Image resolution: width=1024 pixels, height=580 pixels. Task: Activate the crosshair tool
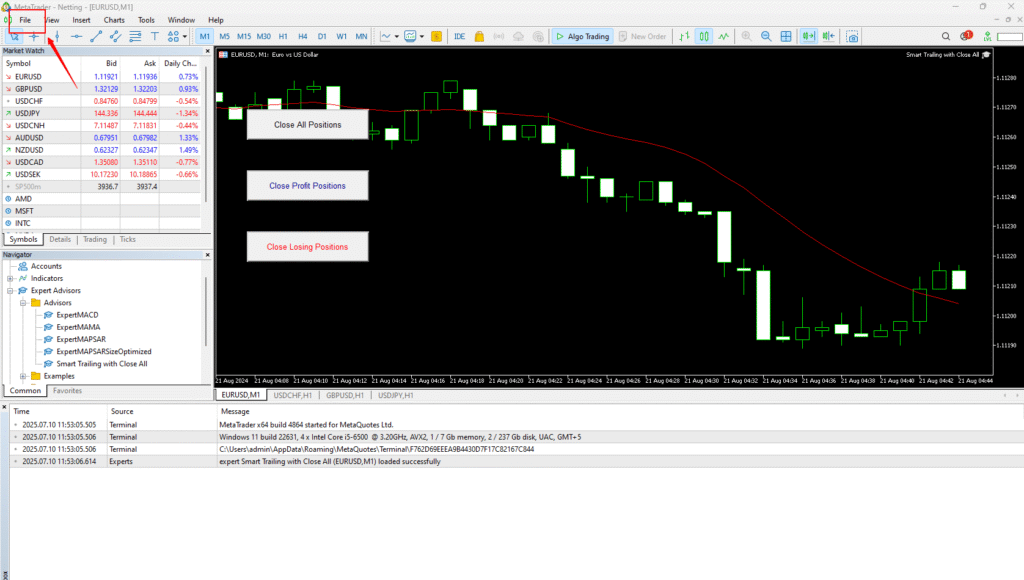pyautogui.click(x=34, y=37)
